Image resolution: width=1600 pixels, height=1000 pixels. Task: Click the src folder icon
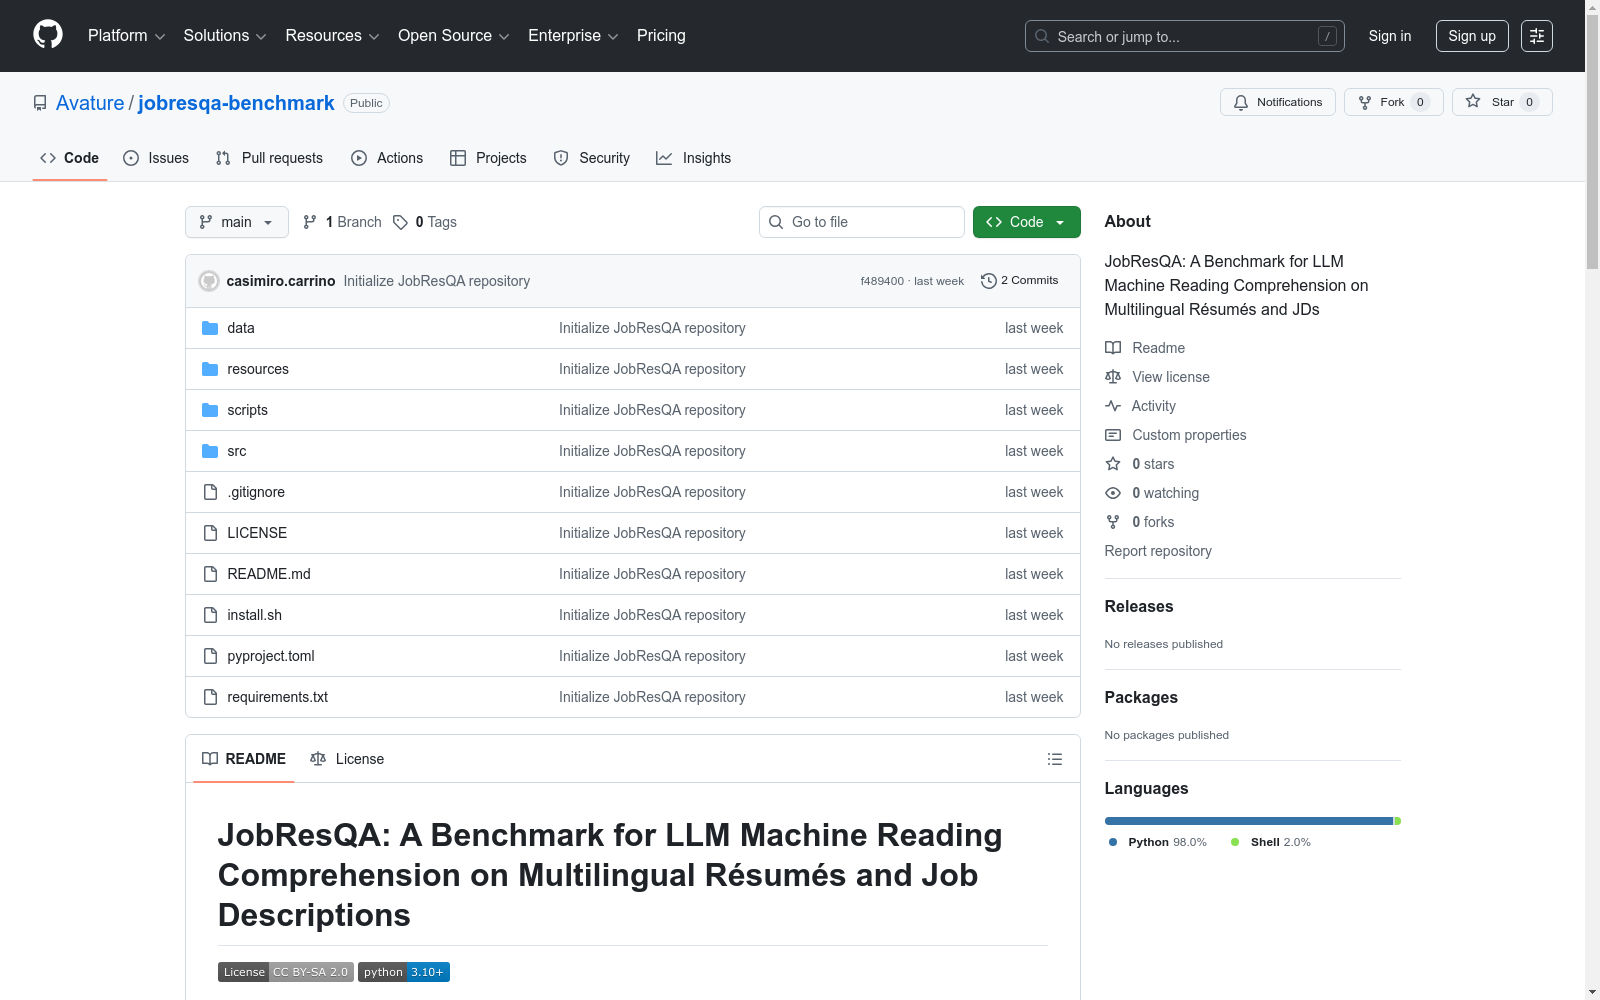210,451
